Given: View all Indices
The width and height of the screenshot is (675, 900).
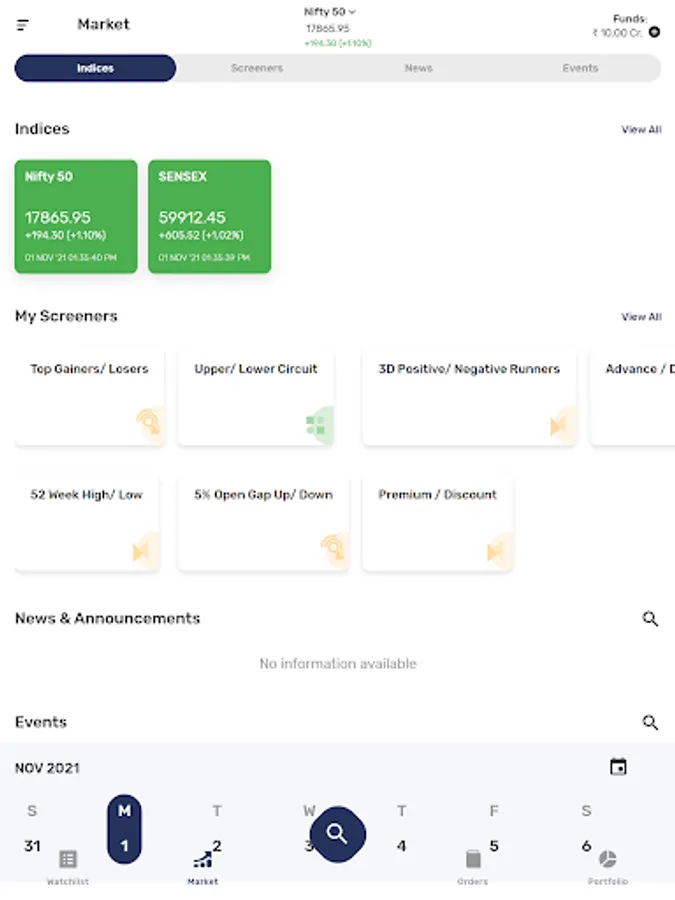Looking at the screenshot, I should [x=641, y=130].
